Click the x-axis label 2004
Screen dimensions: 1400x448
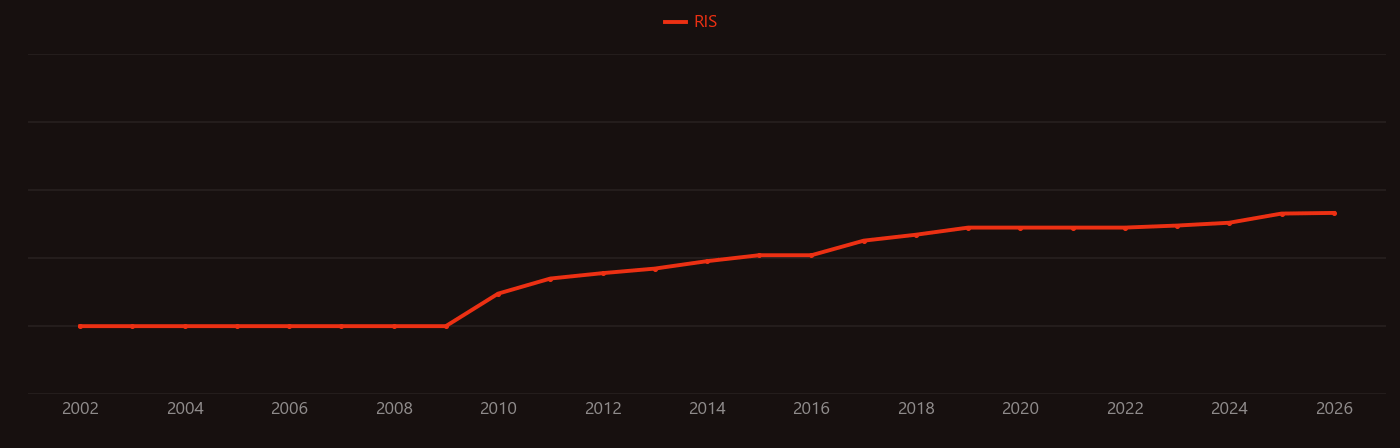[x=185, y=409]
